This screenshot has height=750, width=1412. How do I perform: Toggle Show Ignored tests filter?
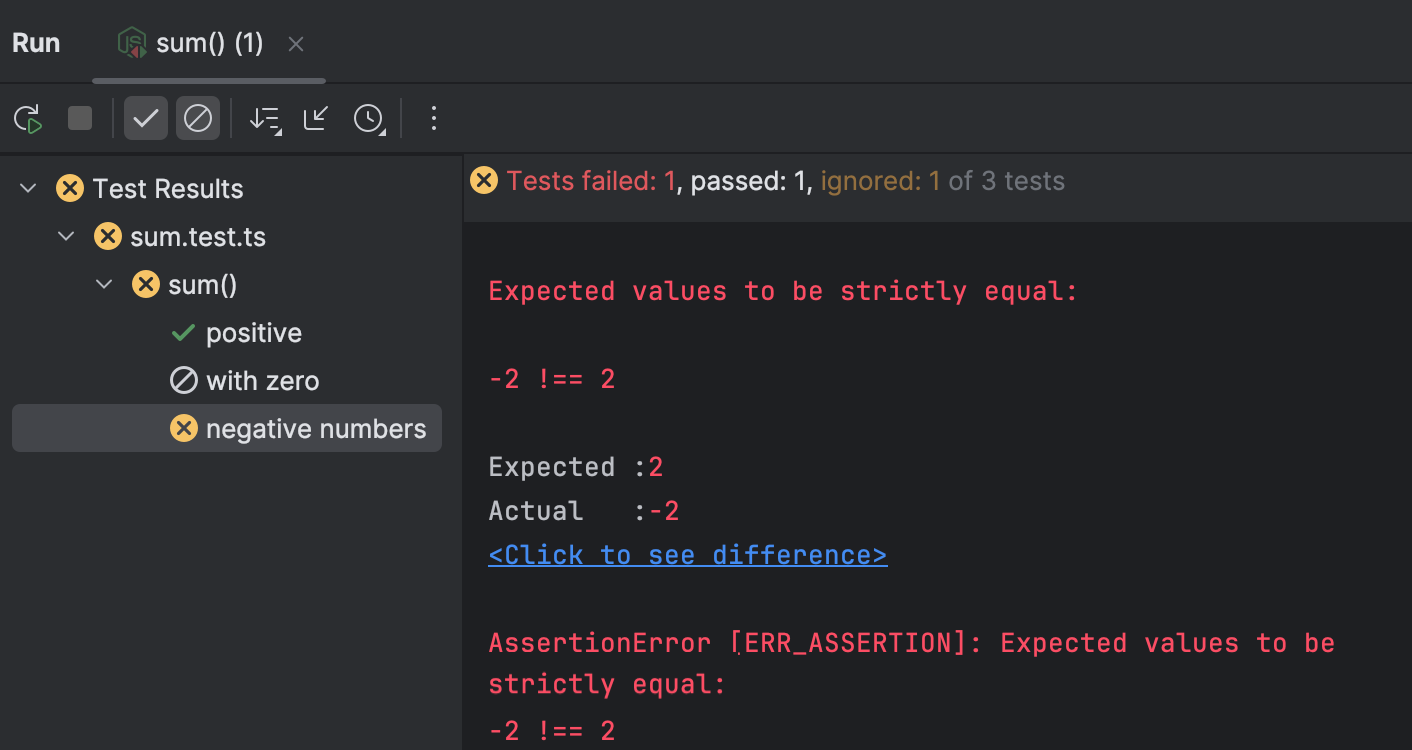tap(198, 119)
